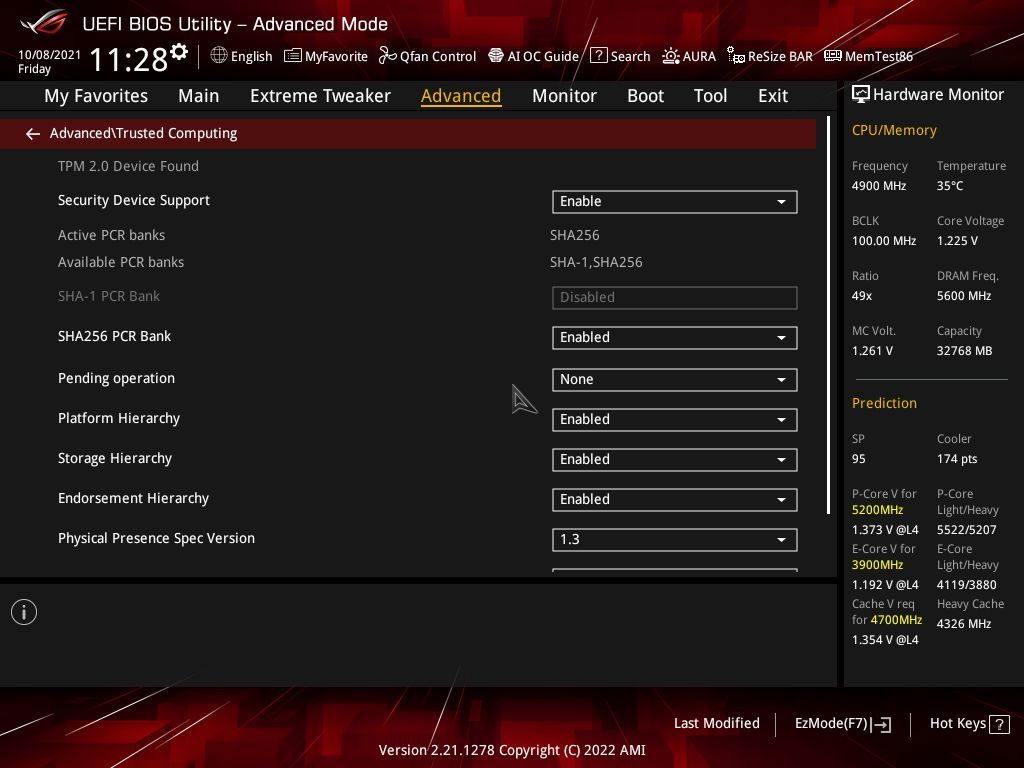The width and height of the screenshot is (1024, 768).
Task: Click the EzMode exit arrow icon
Action: (x=881, y=724)
